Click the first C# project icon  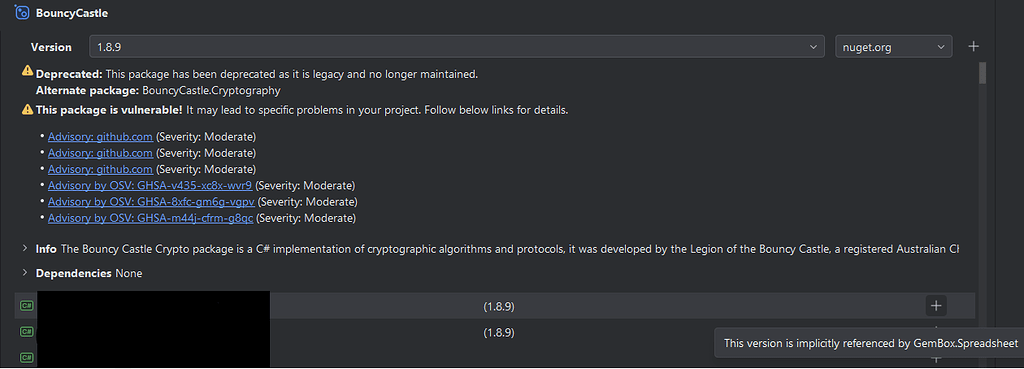click(x=27, y=306)
